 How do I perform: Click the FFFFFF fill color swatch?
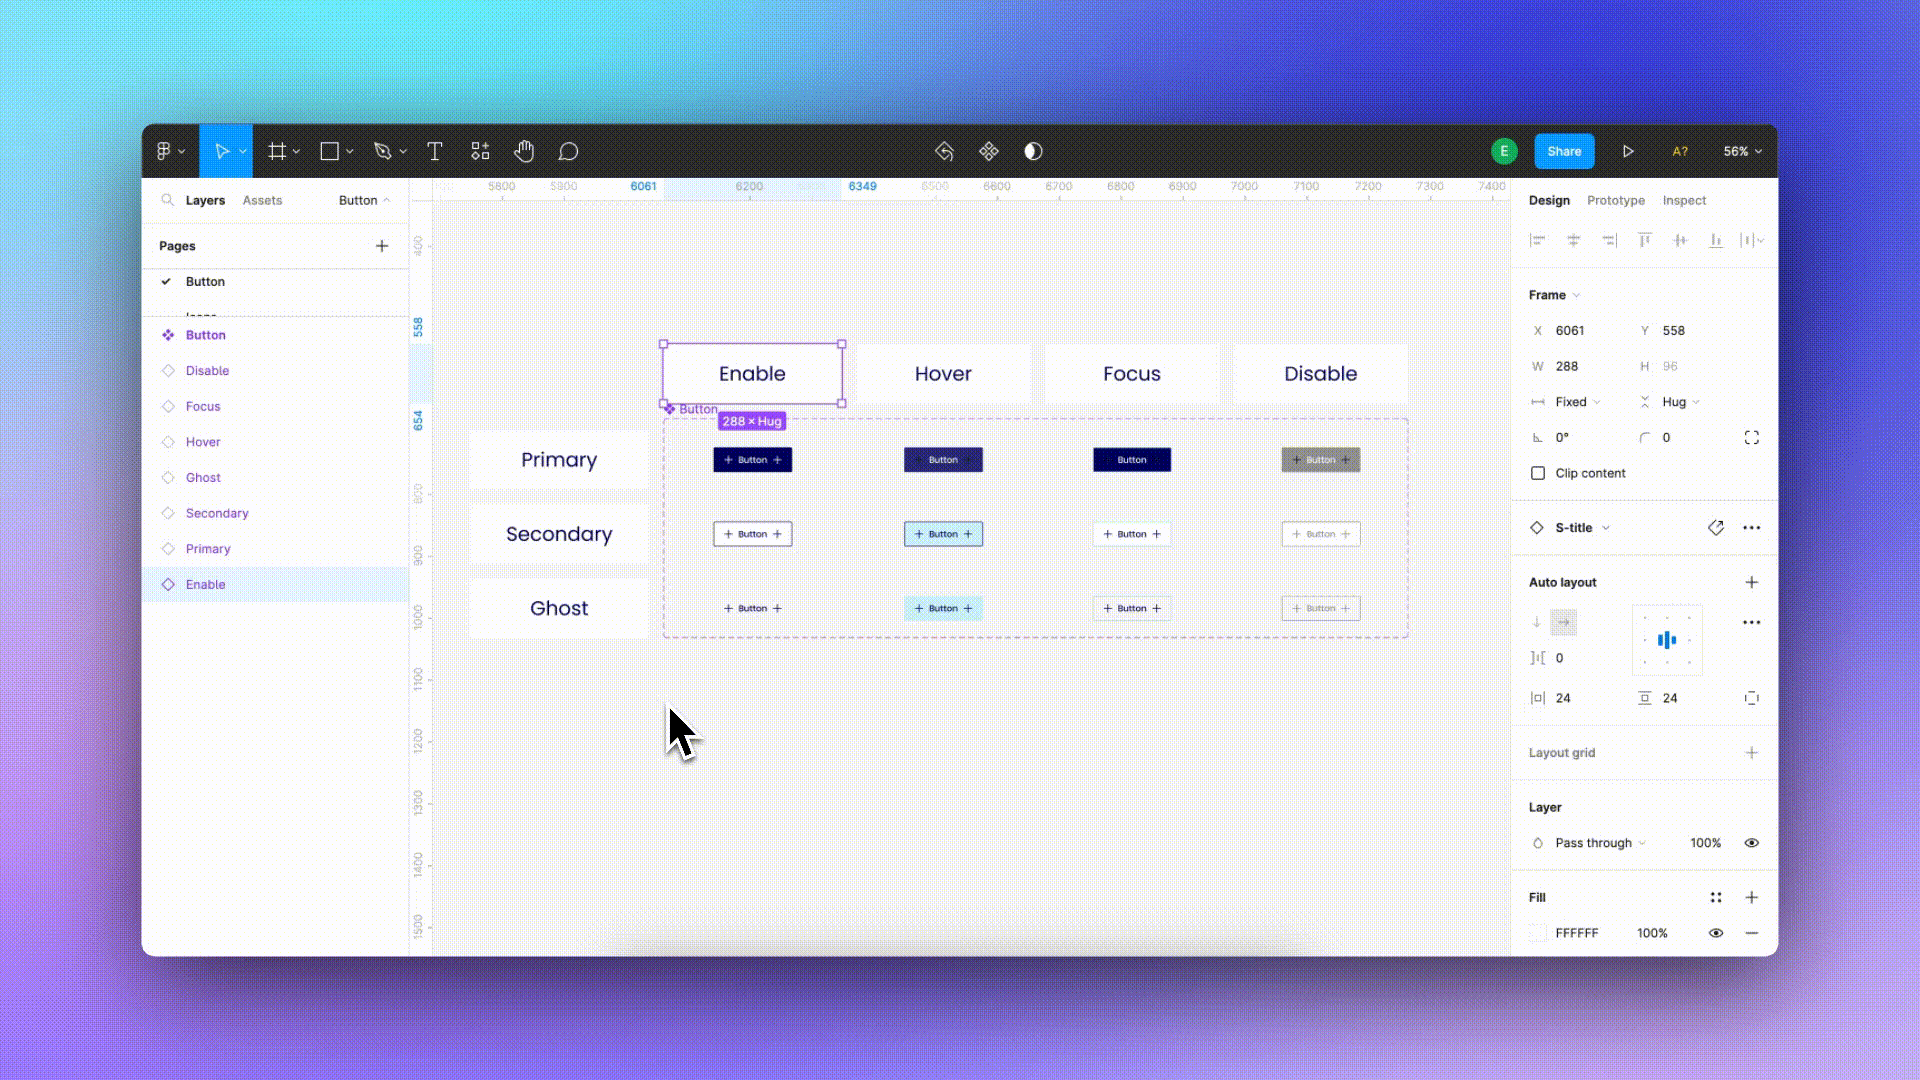pos(1538,933)
